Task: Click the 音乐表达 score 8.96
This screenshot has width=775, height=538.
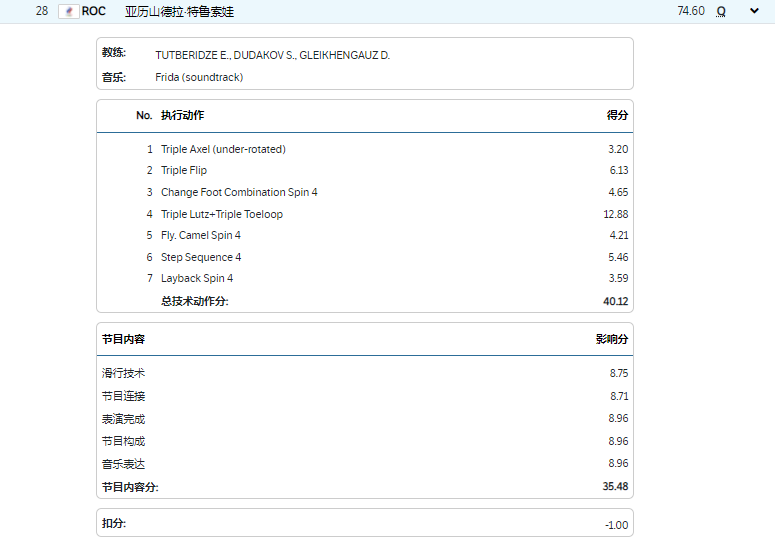Action: pyautogui.click(x=618, y=463)
